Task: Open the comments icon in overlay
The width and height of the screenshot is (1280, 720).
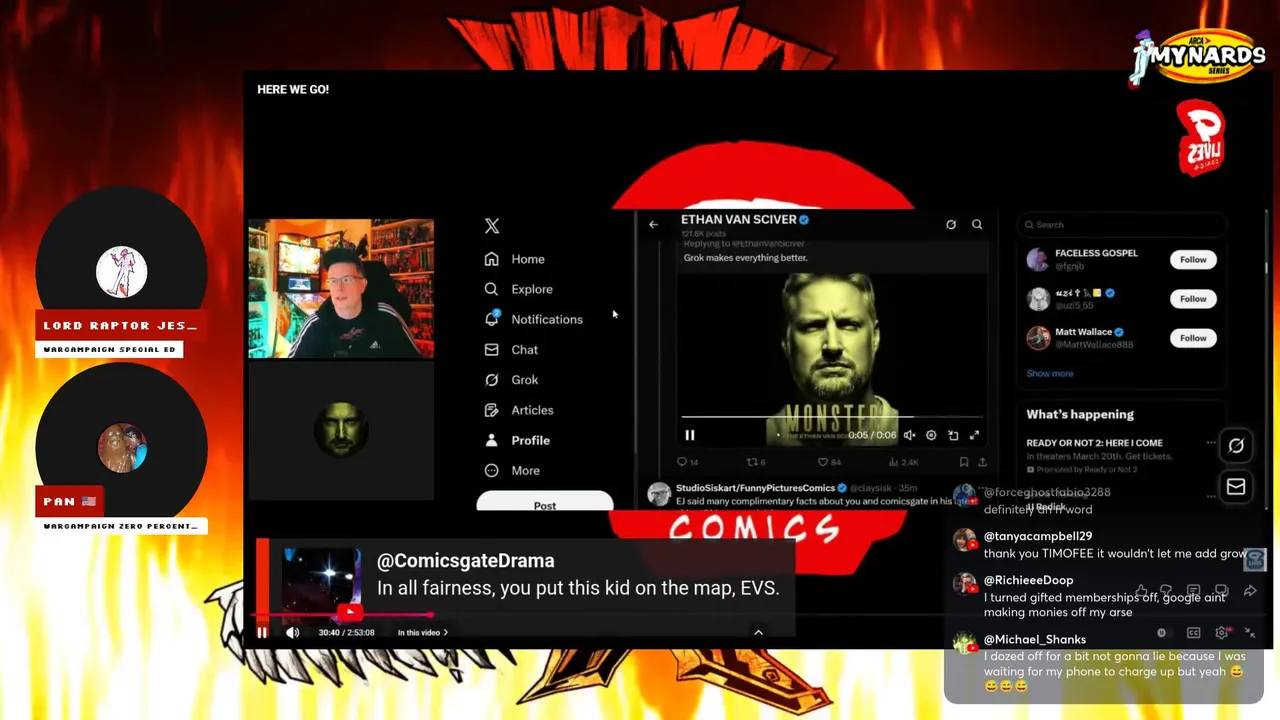Action: click(x=1221, y=591)
